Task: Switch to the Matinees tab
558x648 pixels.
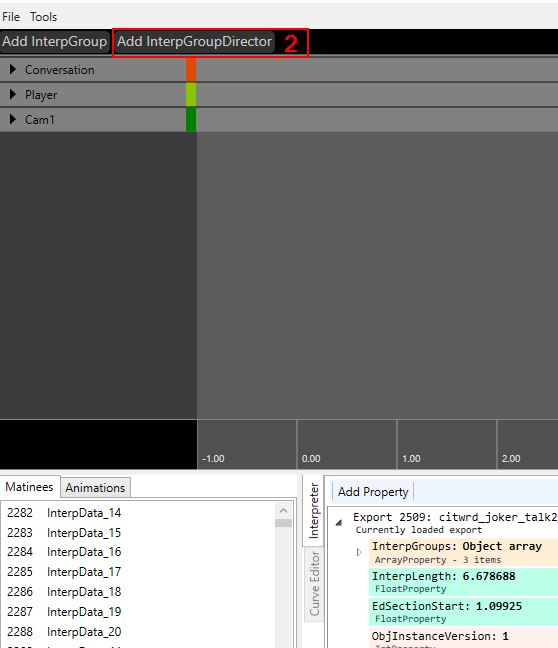Action: [x=29, y=487]
